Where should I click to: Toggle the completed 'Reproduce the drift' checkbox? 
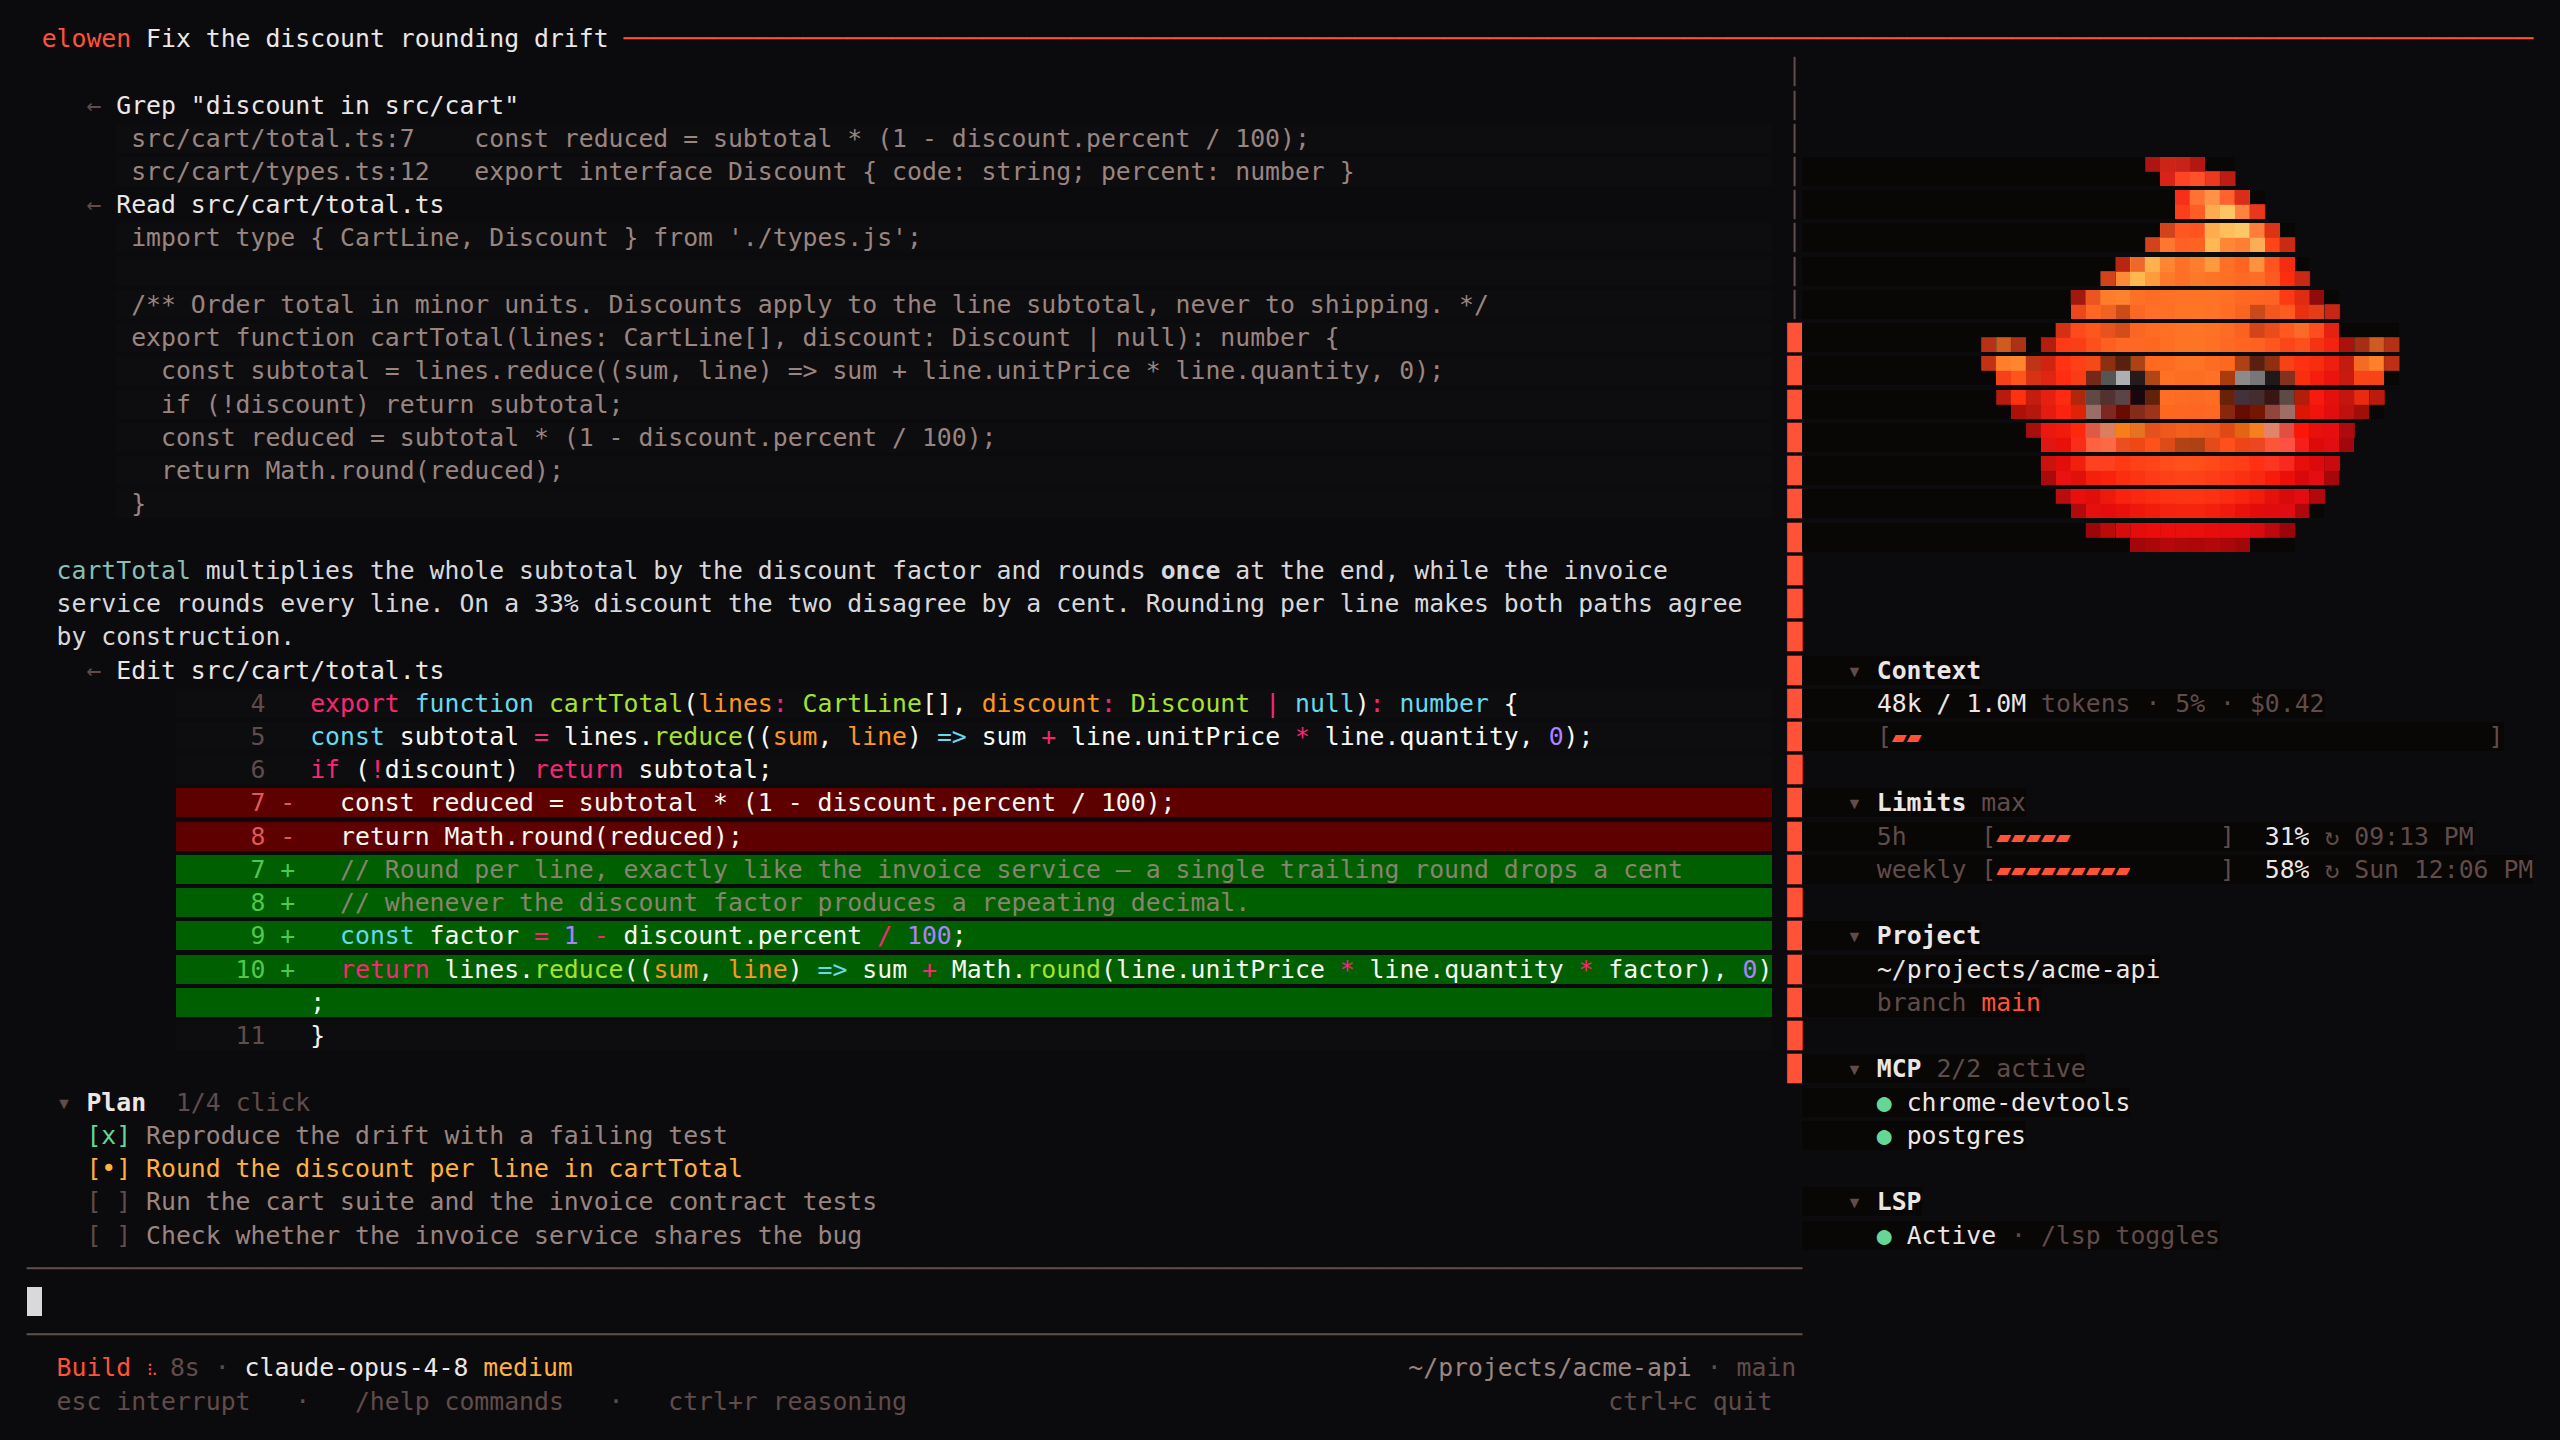(x=108, y=1136)
